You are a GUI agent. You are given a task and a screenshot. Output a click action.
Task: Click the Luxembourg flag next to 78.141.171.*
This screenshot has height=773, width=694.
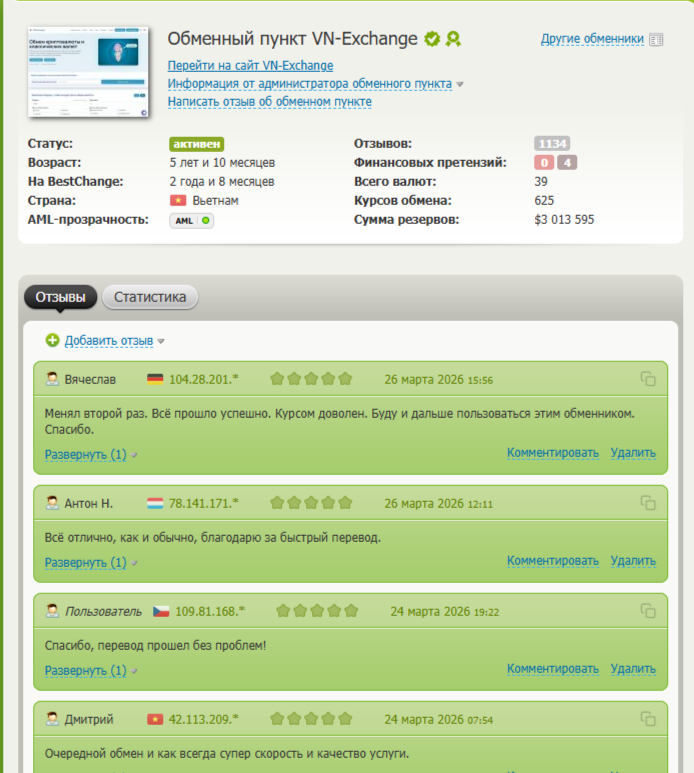(155, 503)
